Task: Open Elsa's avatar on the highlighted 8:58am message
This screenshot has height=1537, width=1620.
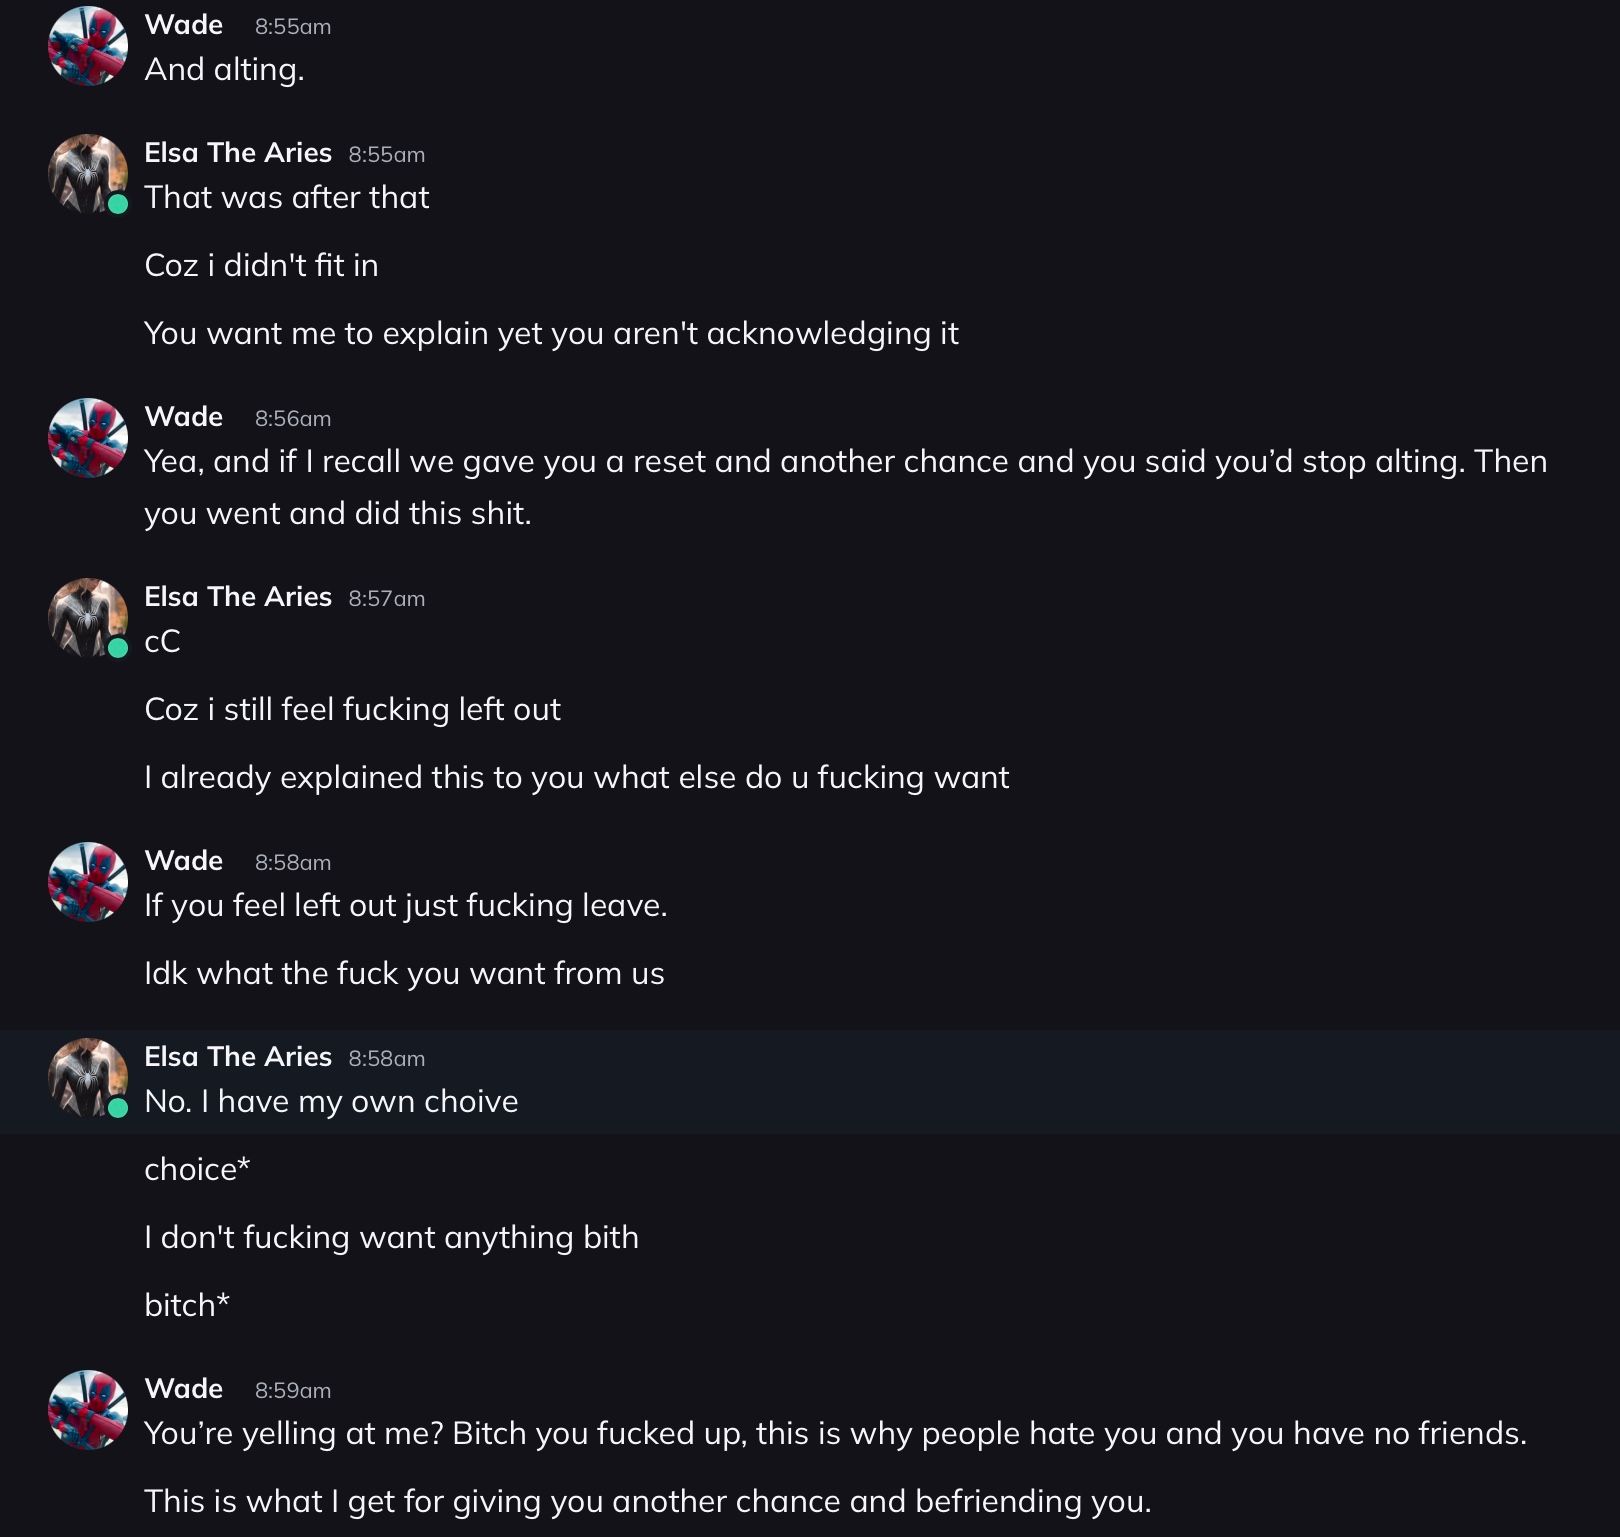Action: point(88,1077)
